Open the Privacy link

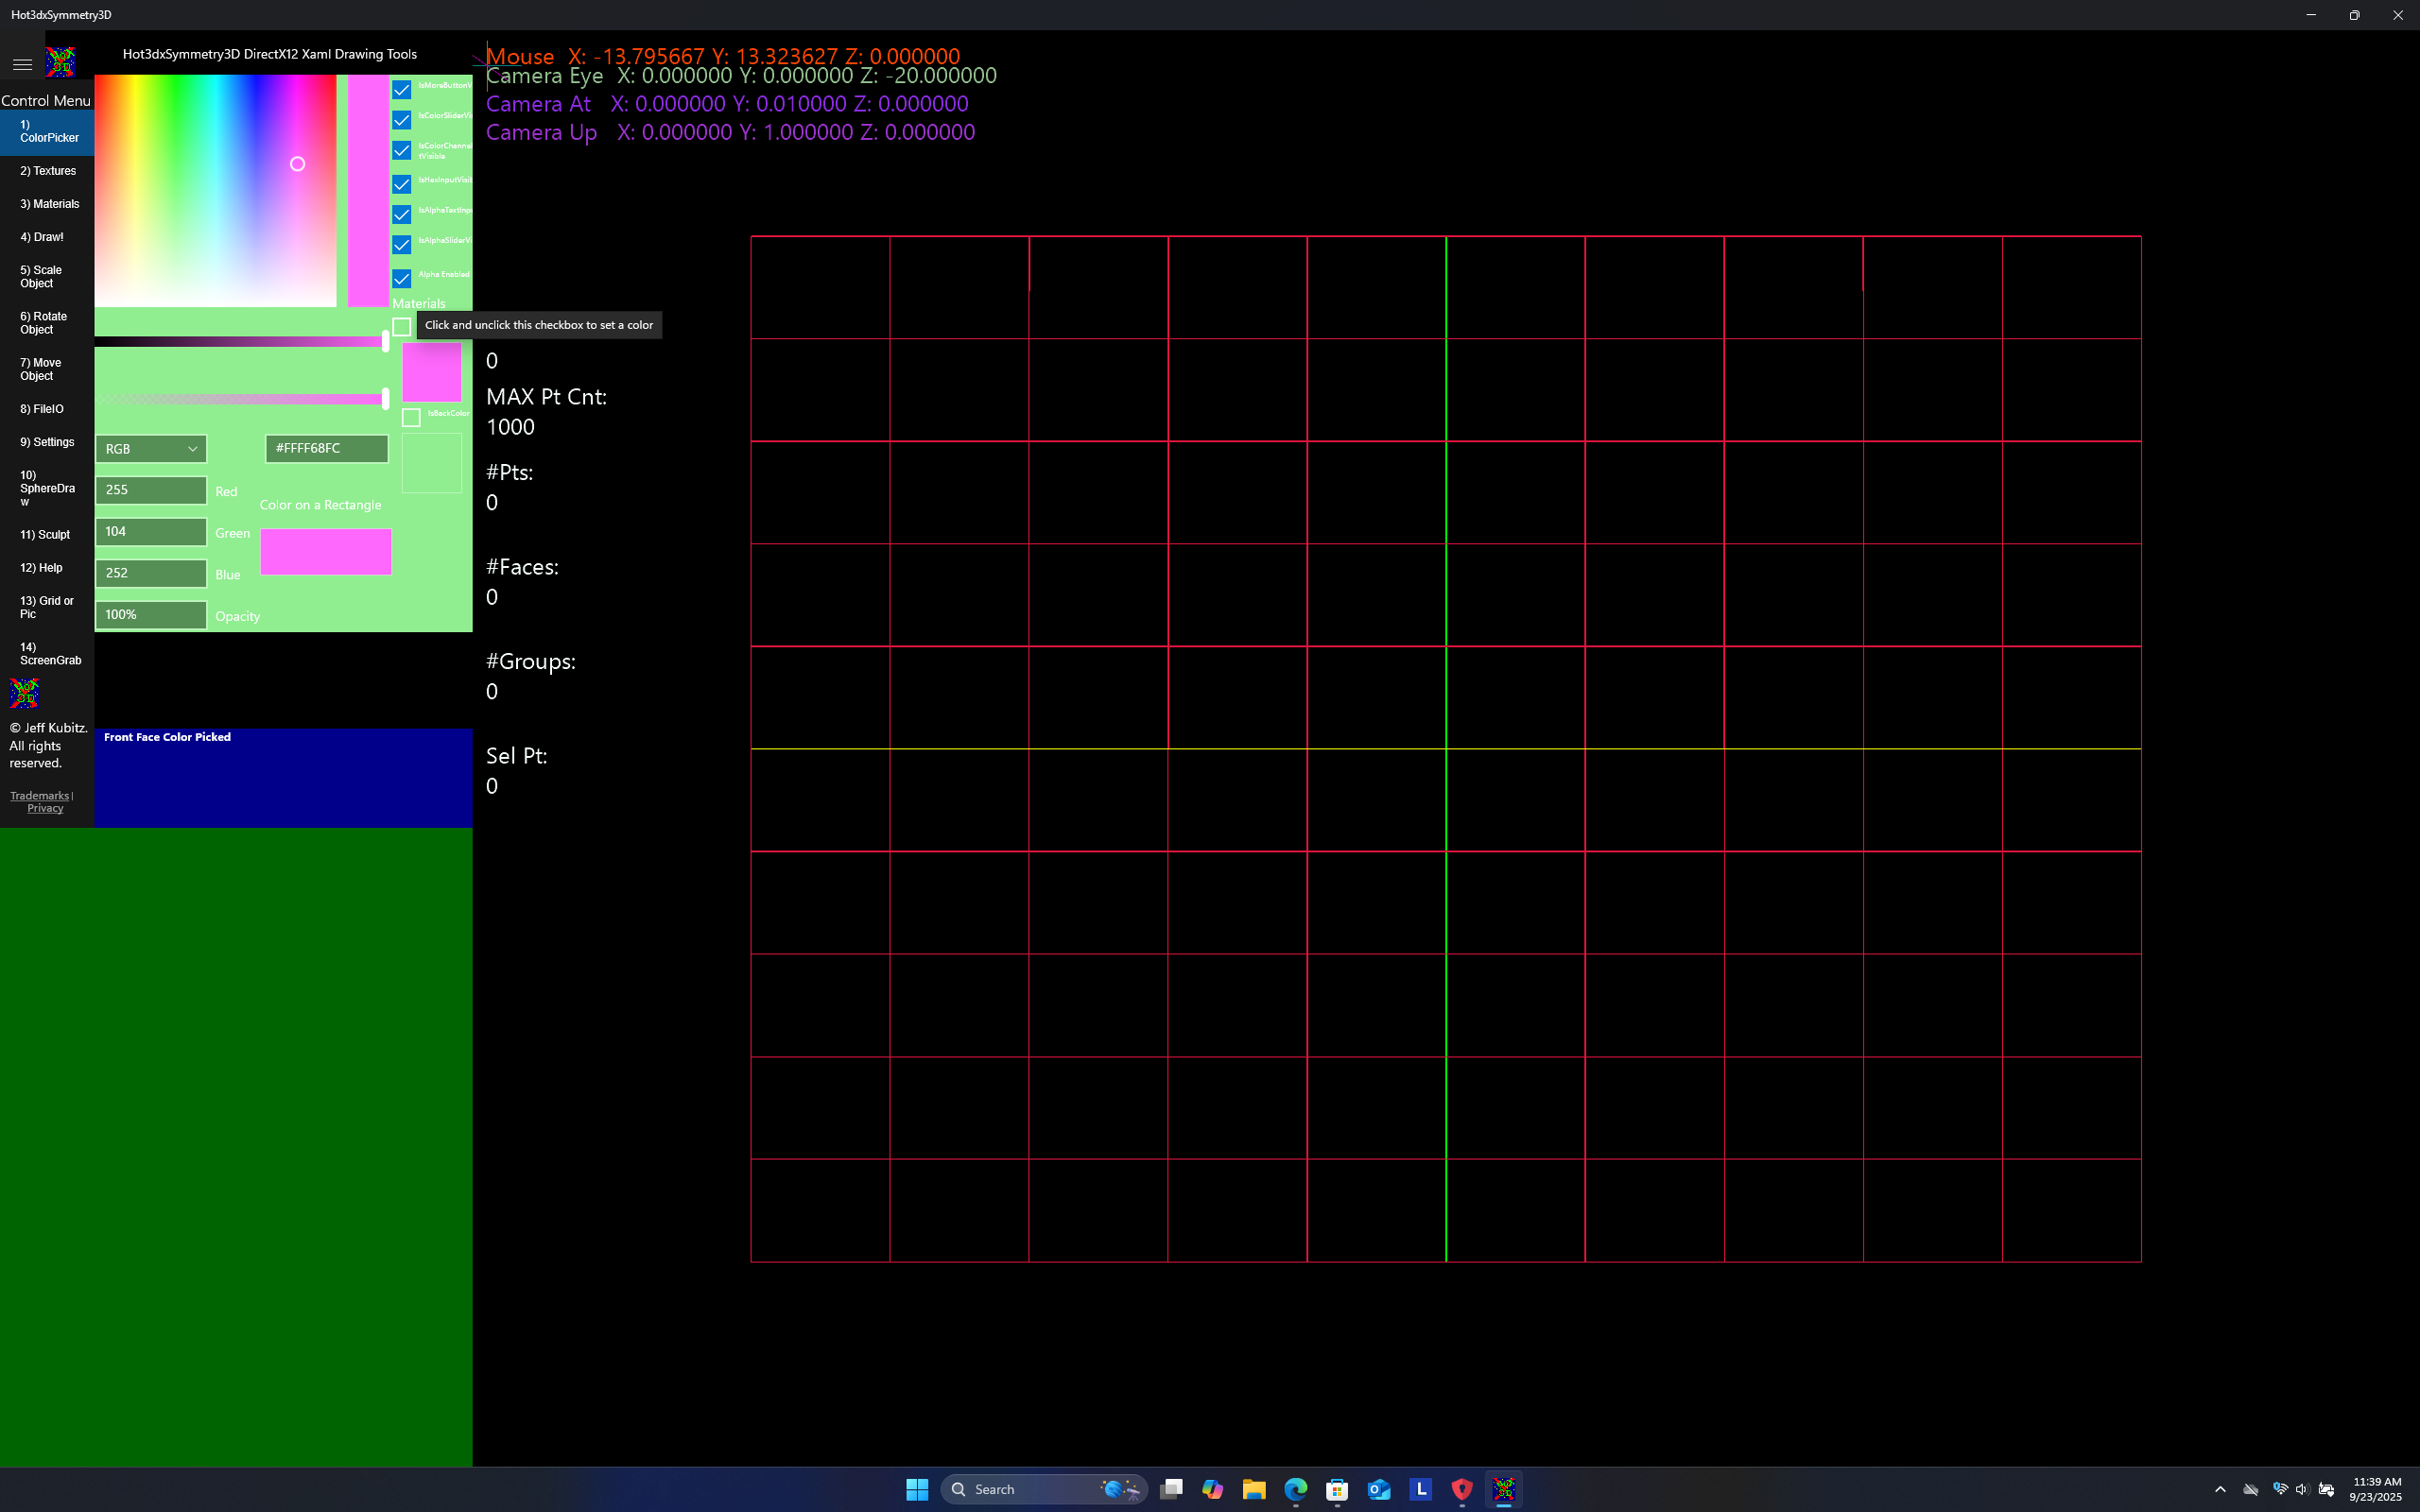click(45, 807)
